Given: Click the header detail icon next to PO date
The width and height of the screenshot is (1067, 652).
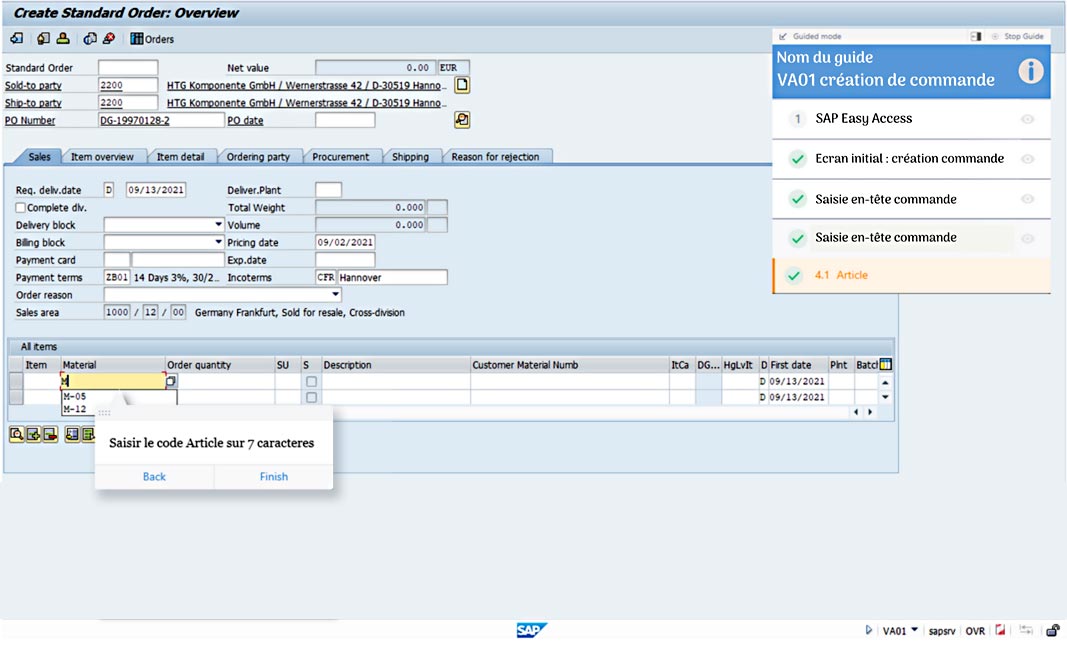Looking at the screenshot, I should (x=462, y=120).
